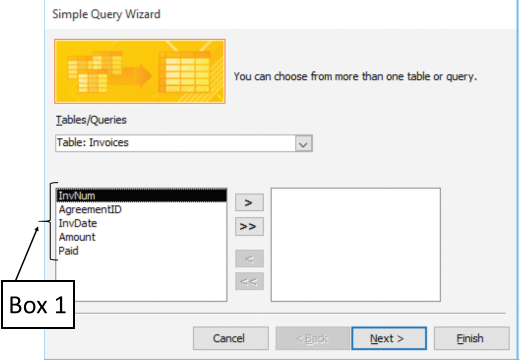Select the Paid field
The image size is (529, 360).
point(141,251)
